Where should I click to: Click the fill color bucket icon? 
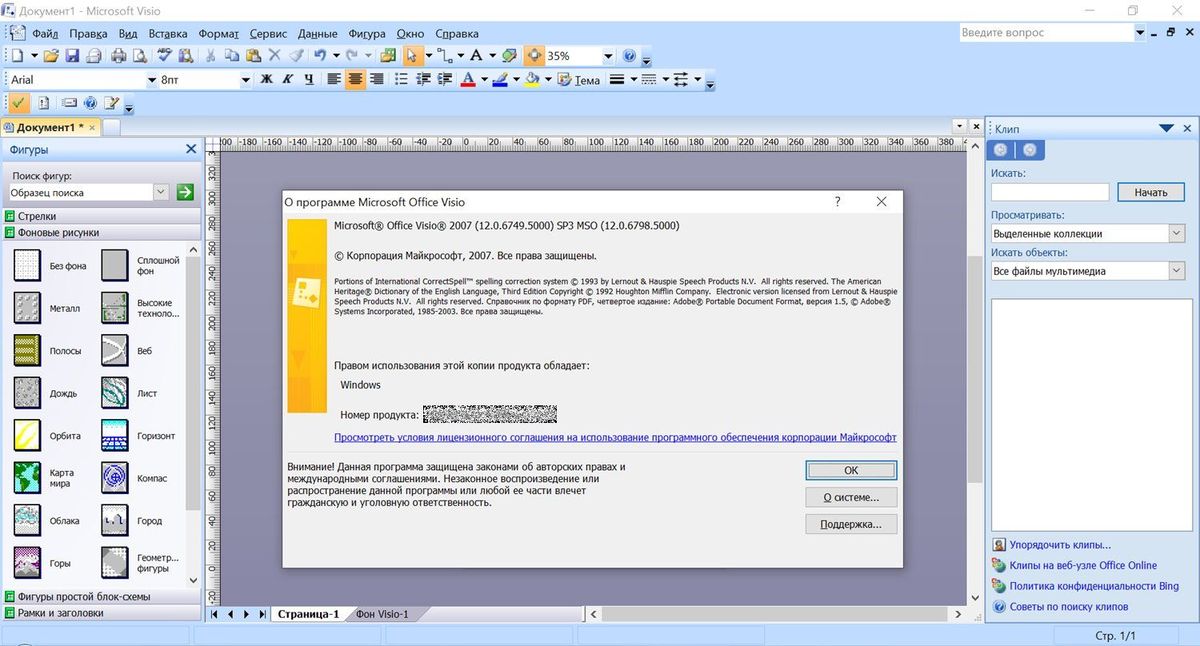[x=533, y=79]
